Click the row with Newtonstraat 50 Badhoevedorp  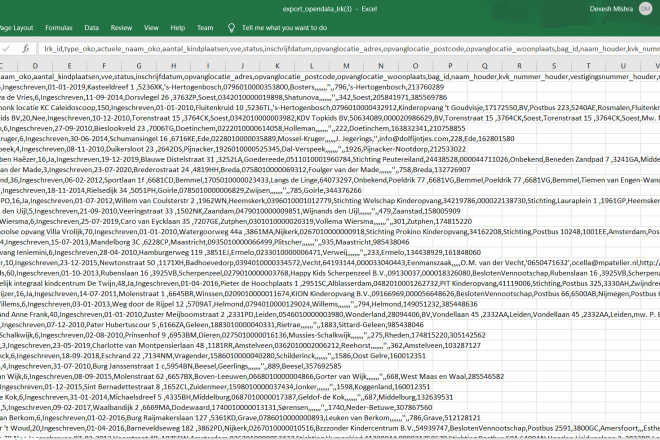click(330, 263)
